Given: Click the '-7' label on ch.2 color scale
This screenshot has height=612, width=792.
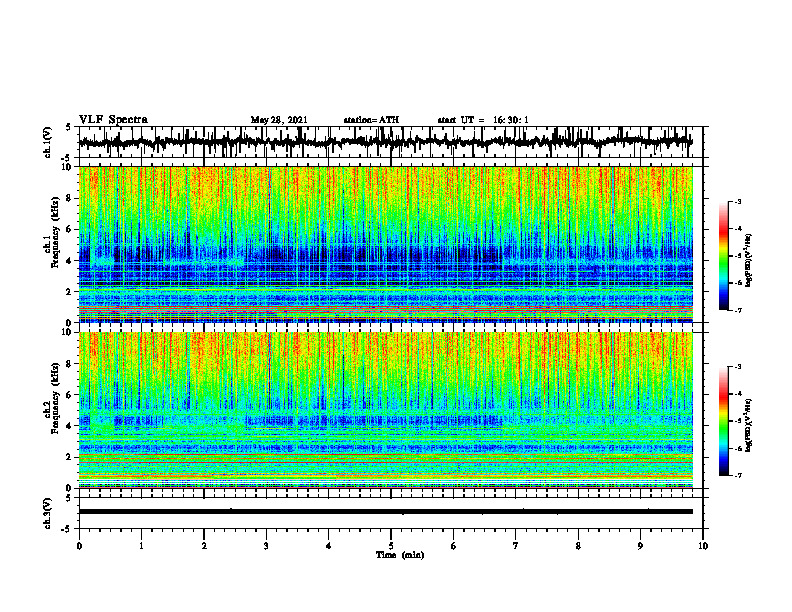Looking at the screenshot, I should click(x=738, y=475).
